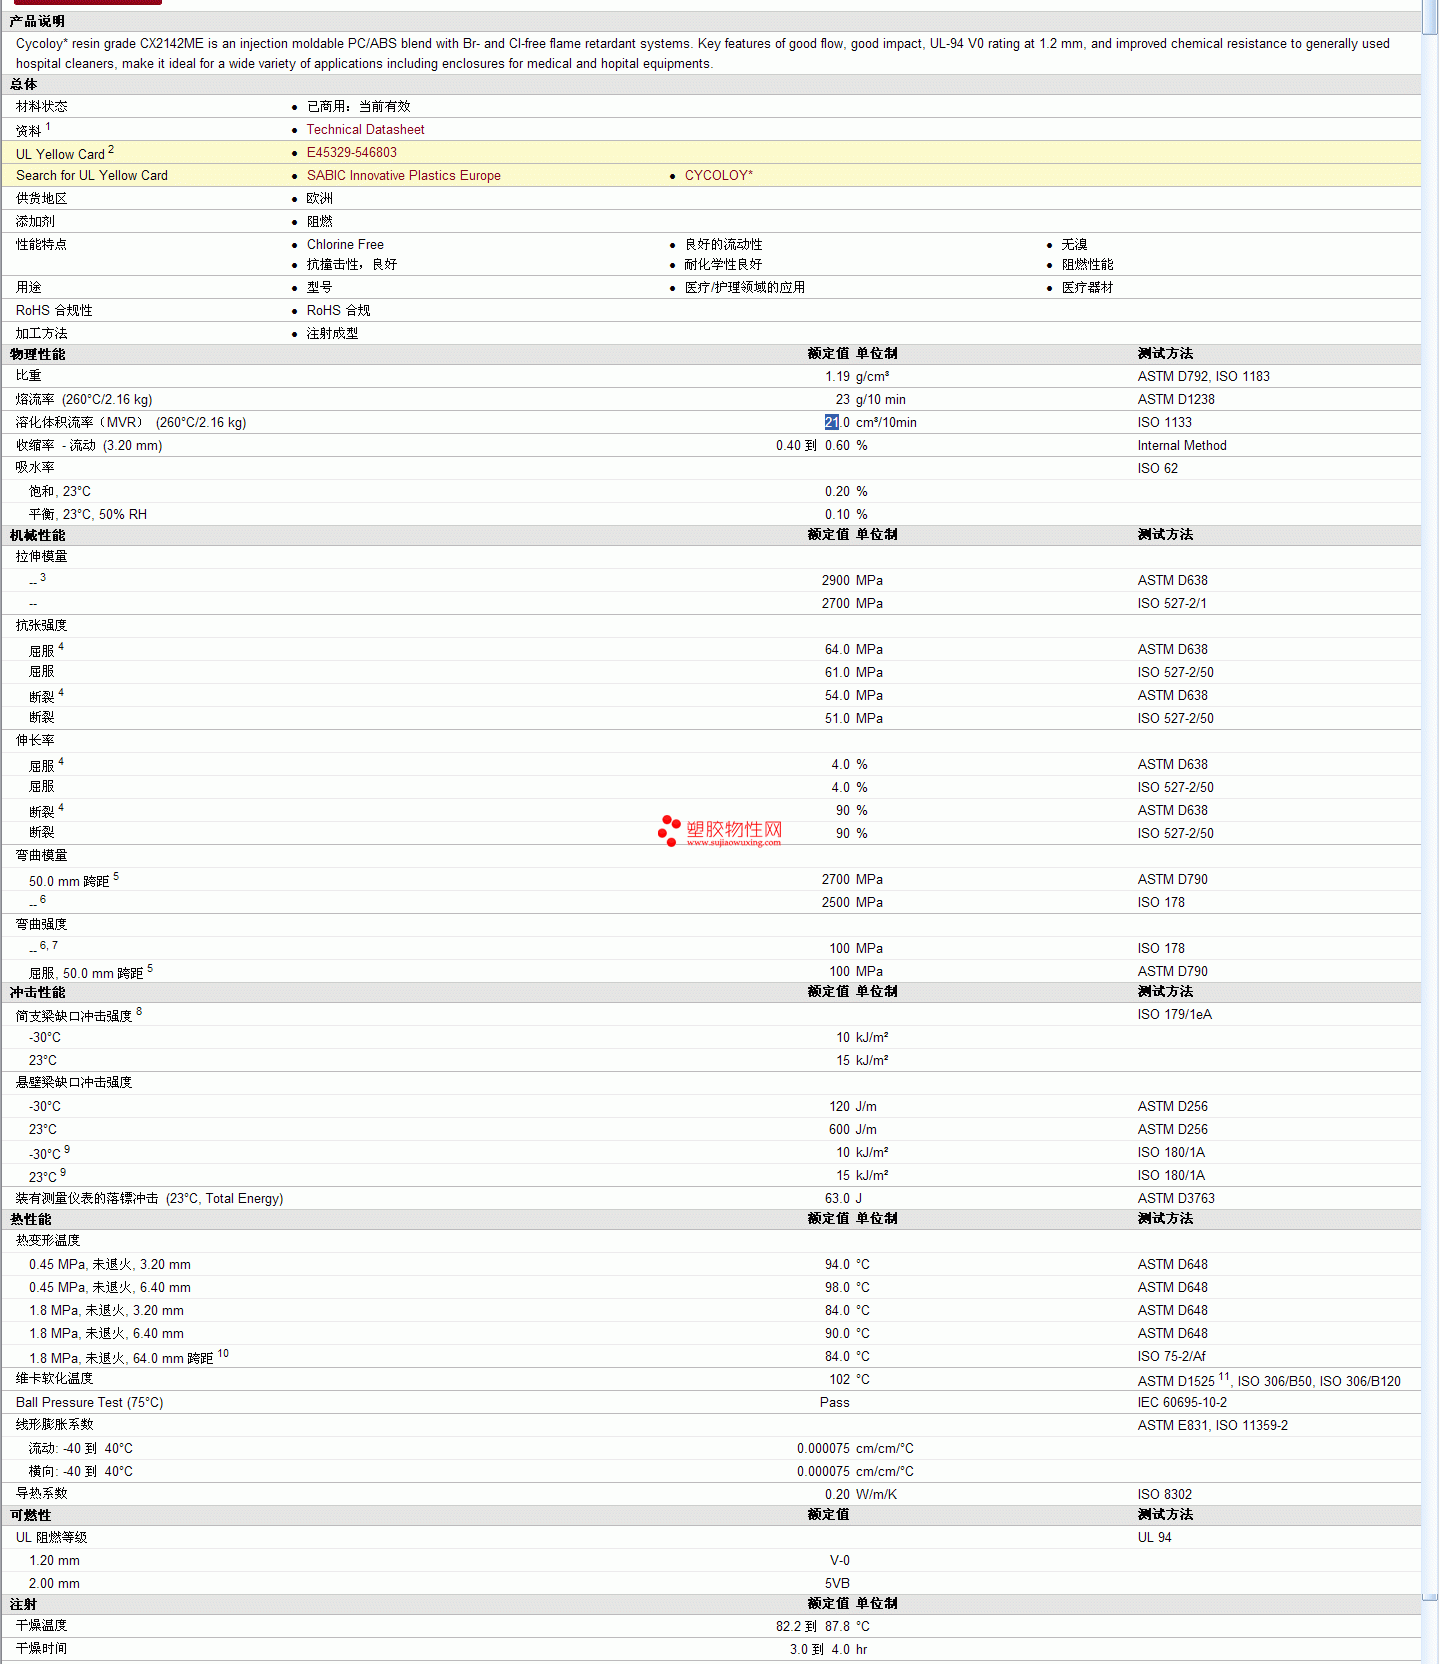The width and height of the screenshot is (1440, 1664).
Task: Click the highlighted 21.0 MVR value
Action: (837, 422)
